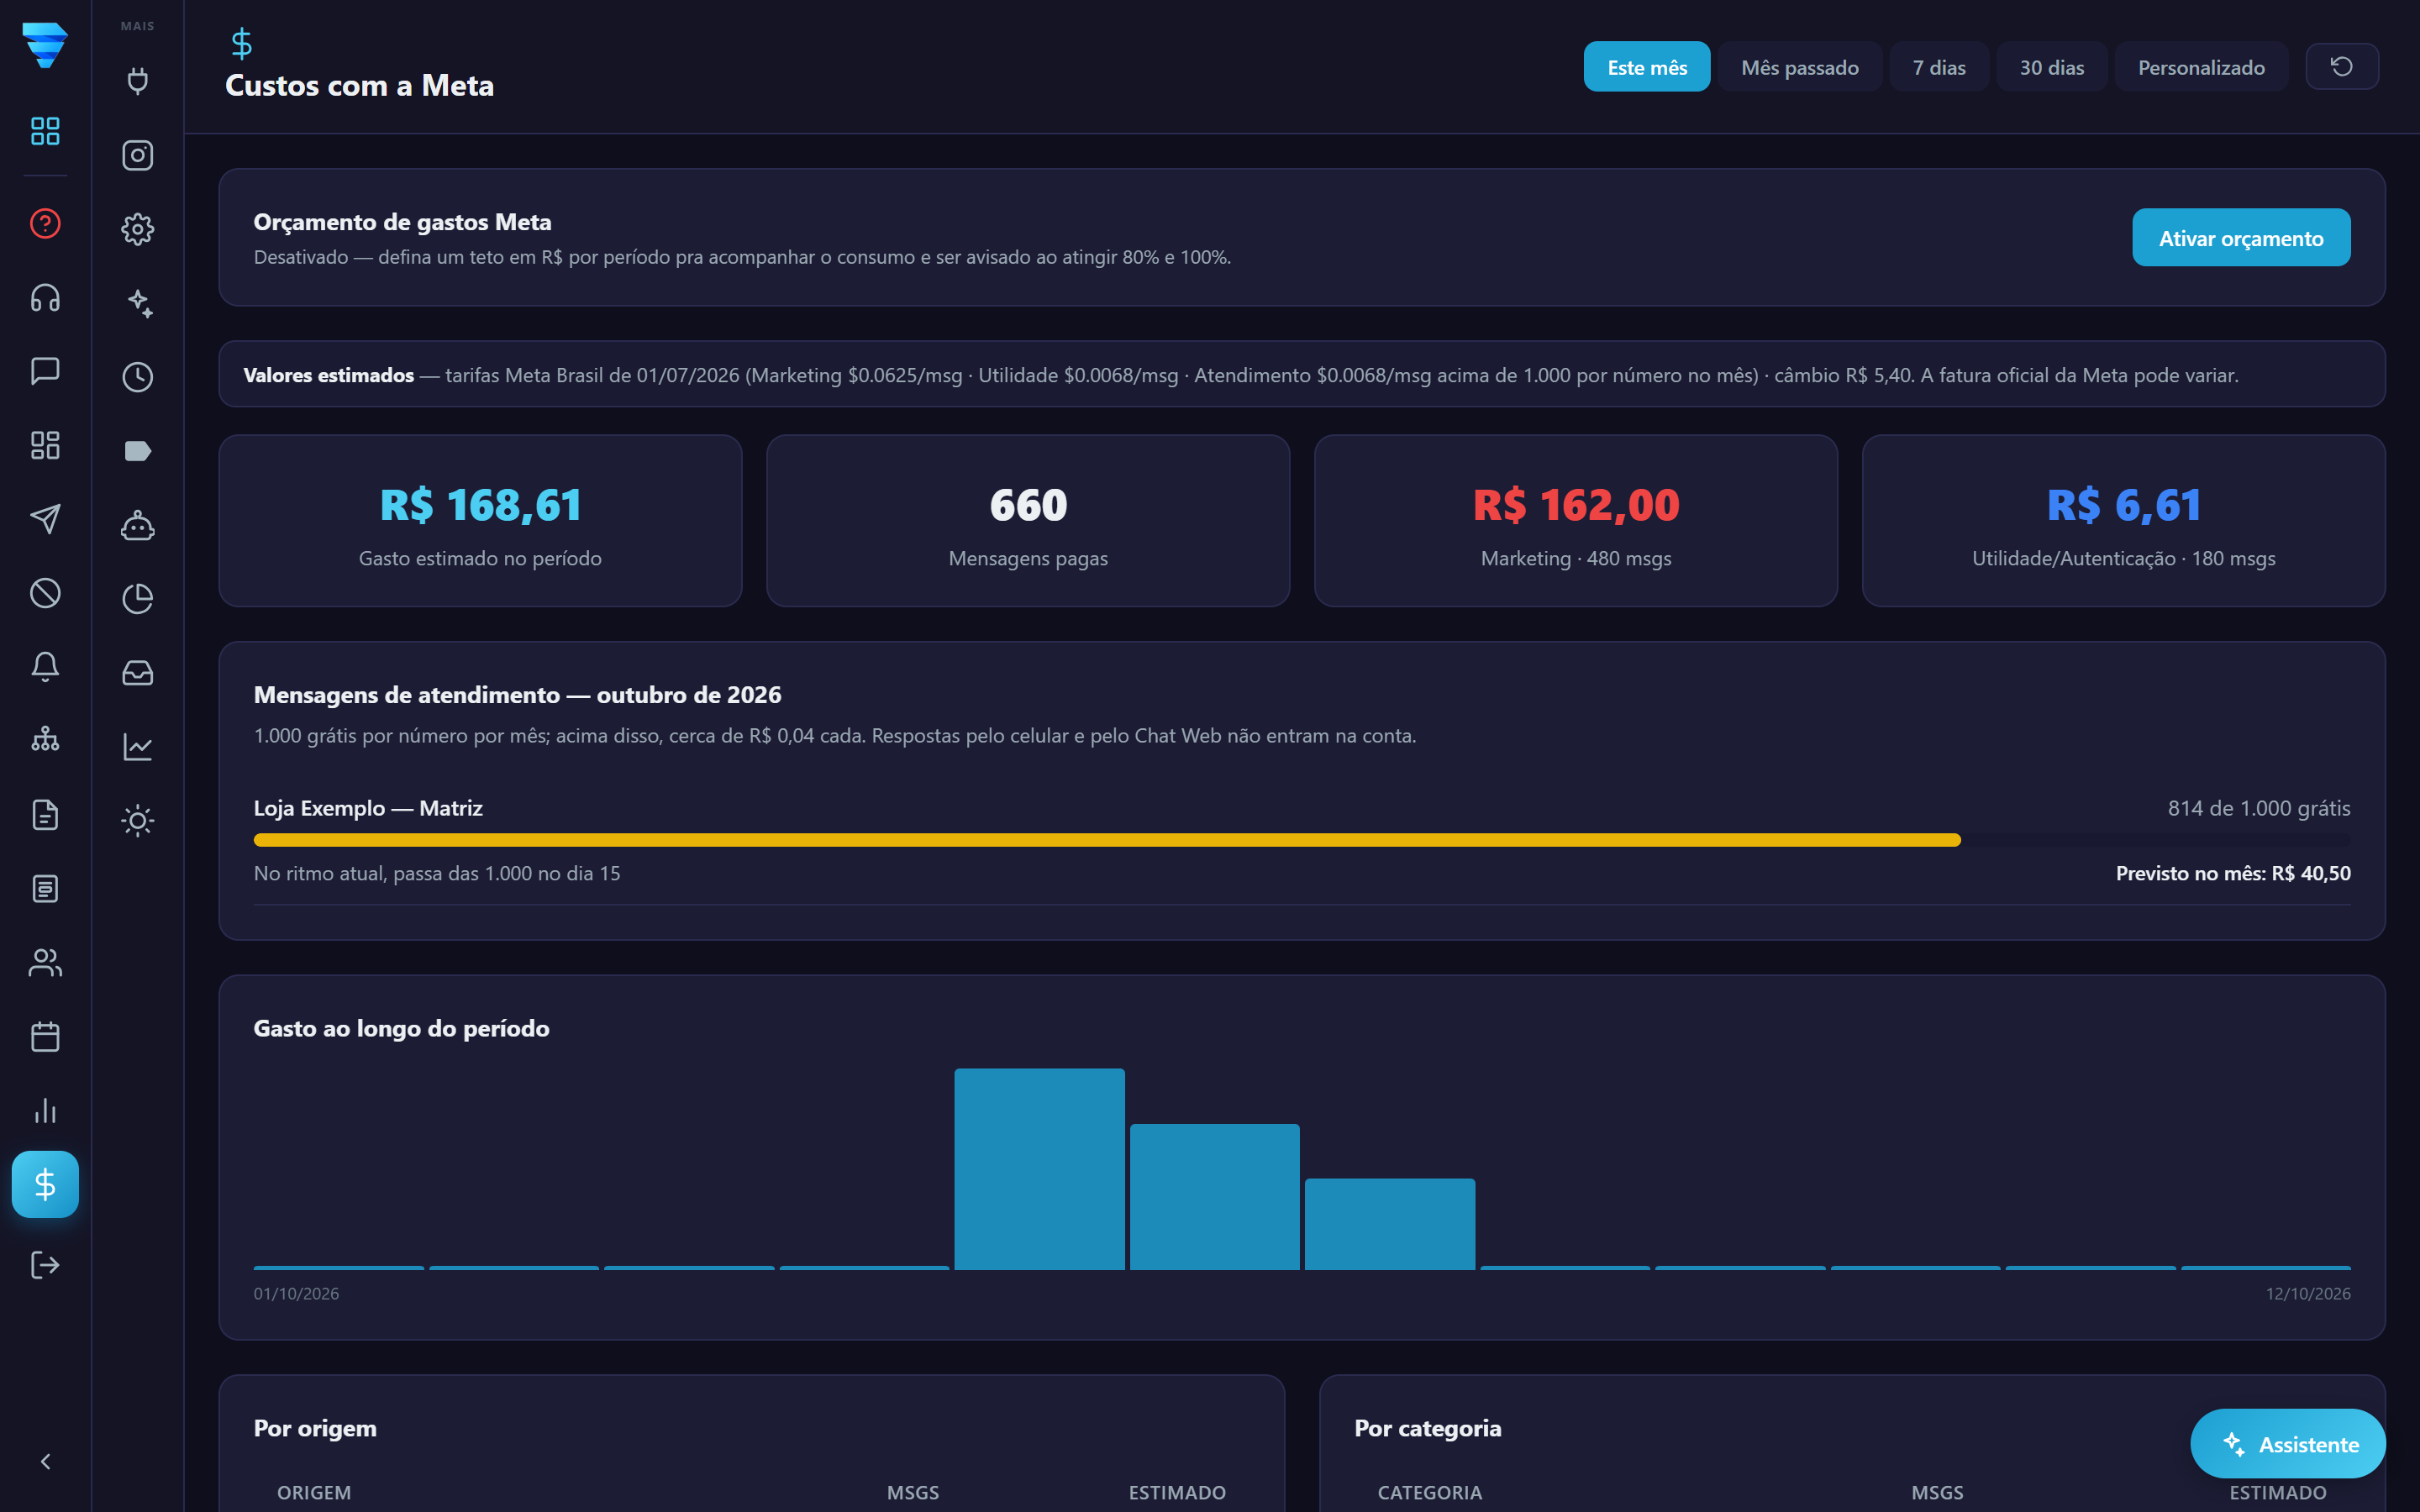
Task: Select the 7 dias period tab
Action: click(x=1939, y=67)
